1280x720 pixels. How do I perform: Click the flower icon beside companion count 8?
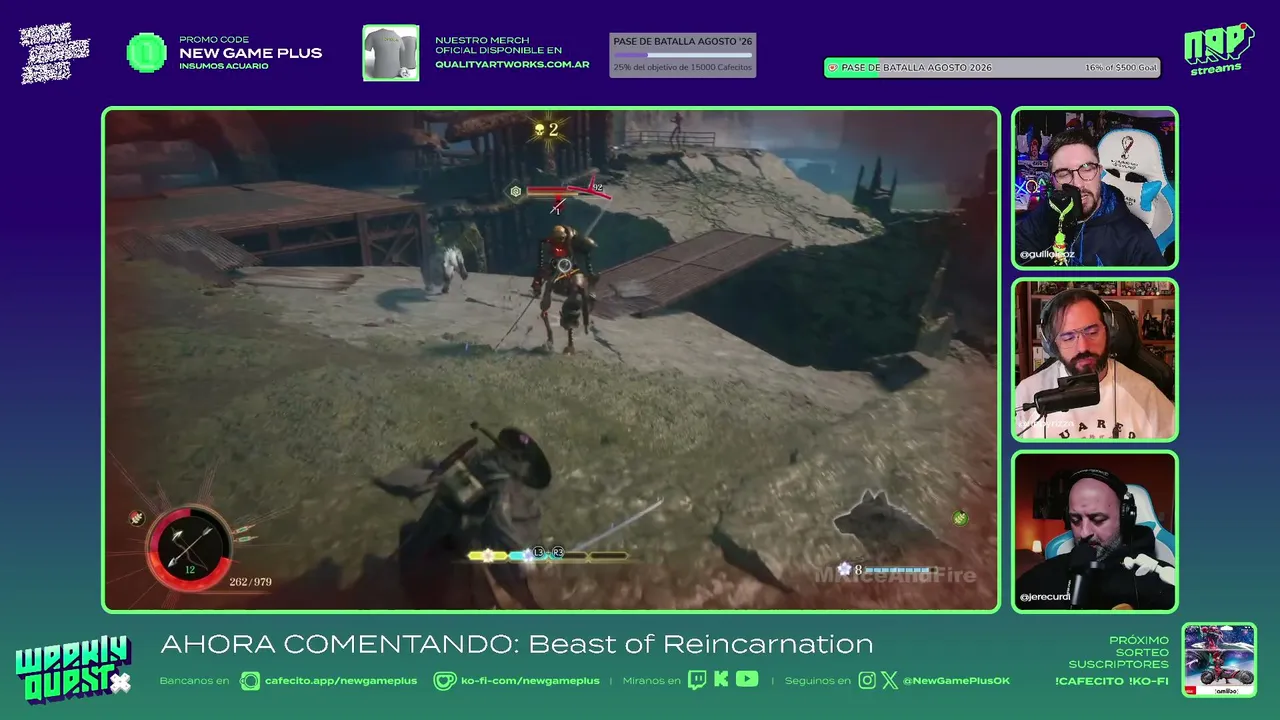click(x=844, y=569)
